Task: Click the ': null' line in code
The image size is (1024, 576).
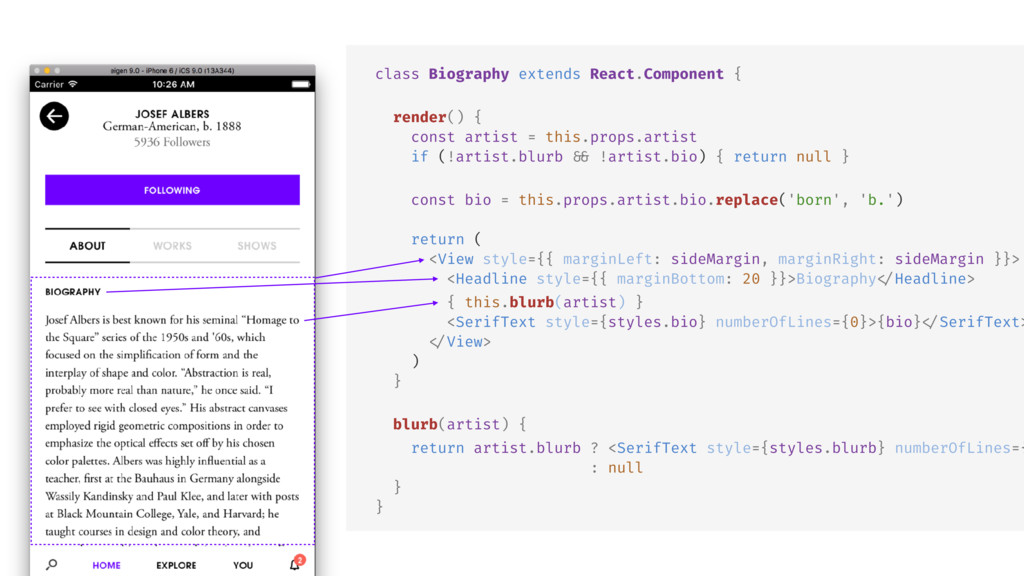Action: click(616, 468)
